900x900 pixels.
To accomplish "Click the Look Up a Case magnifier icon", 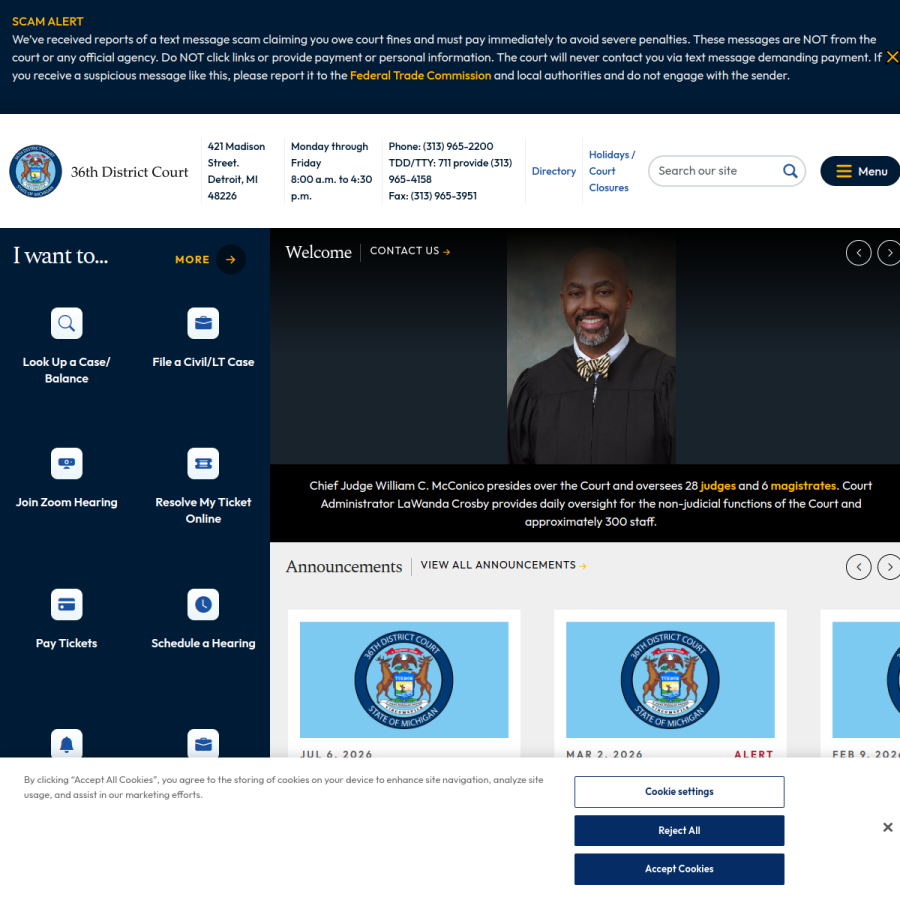I will click(67, 323).
